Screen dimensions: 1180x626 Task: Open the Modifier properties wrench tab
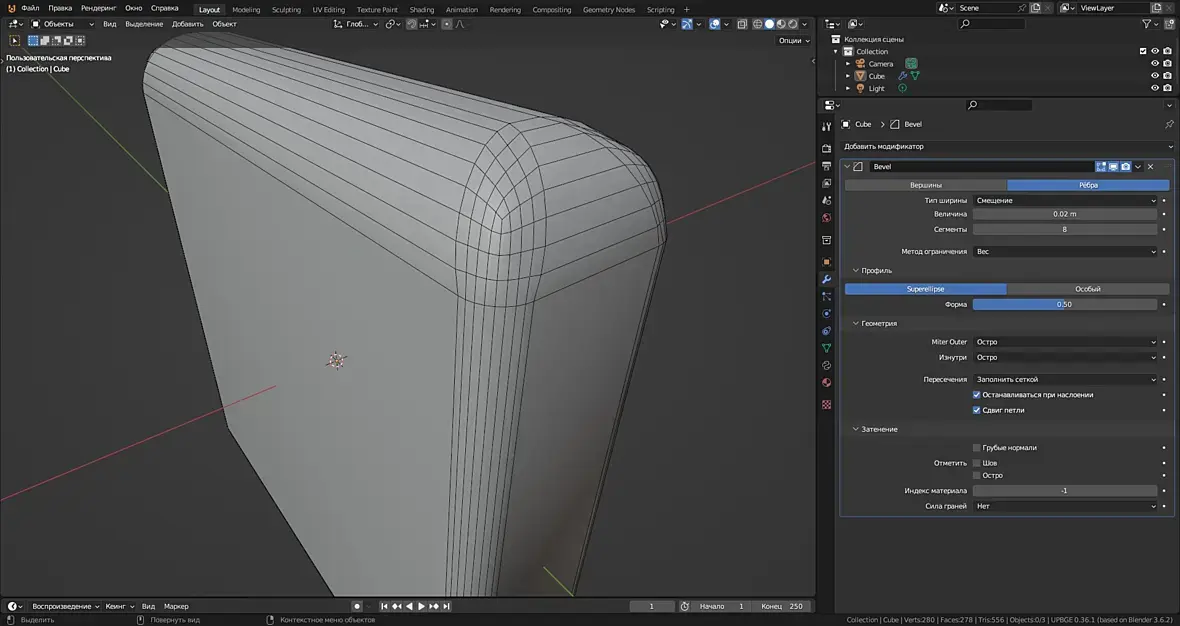point(826,279)
